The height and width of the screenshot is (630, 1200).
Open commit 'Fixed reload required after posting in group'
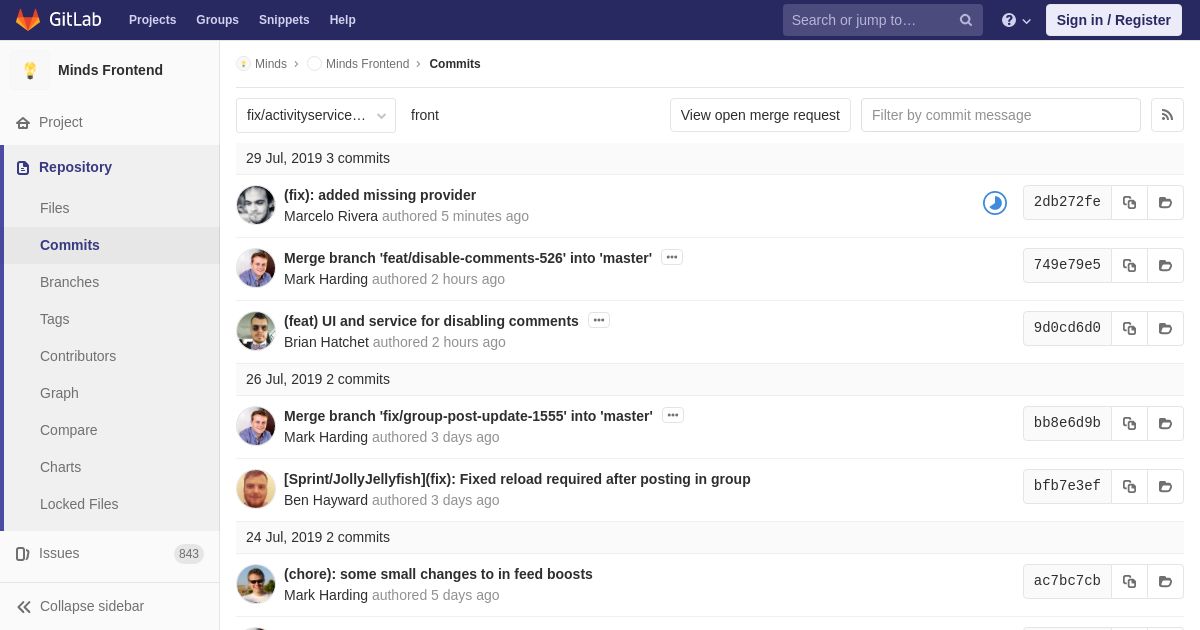pyautogui.click(x=517, y=479)
